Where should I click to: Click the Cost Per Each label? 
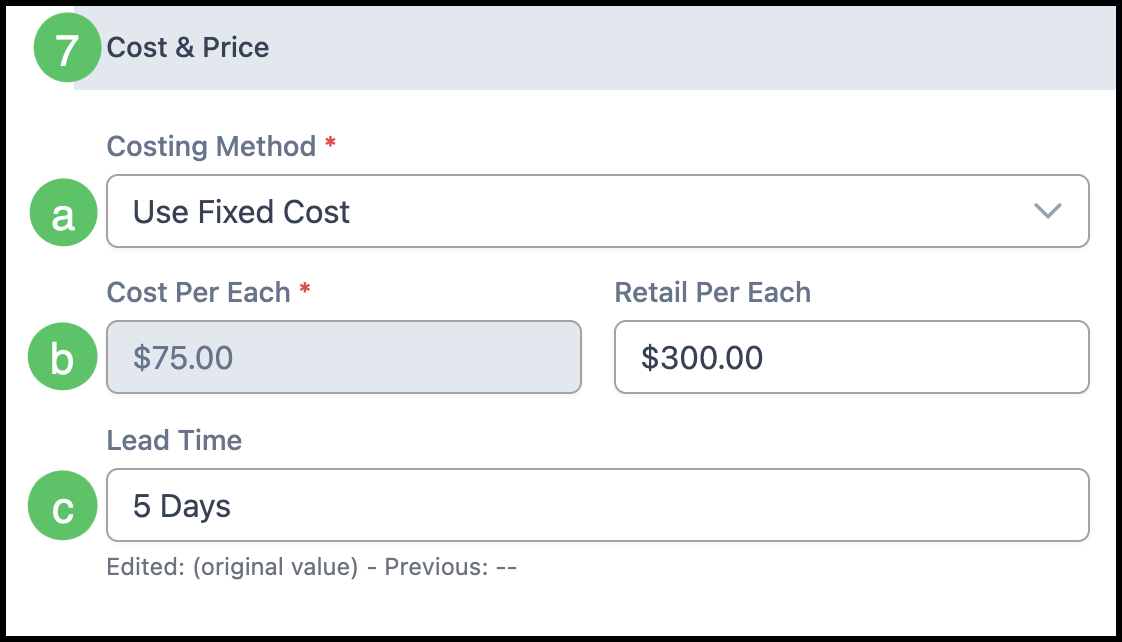pyautogui.click(x=198, y=293)
